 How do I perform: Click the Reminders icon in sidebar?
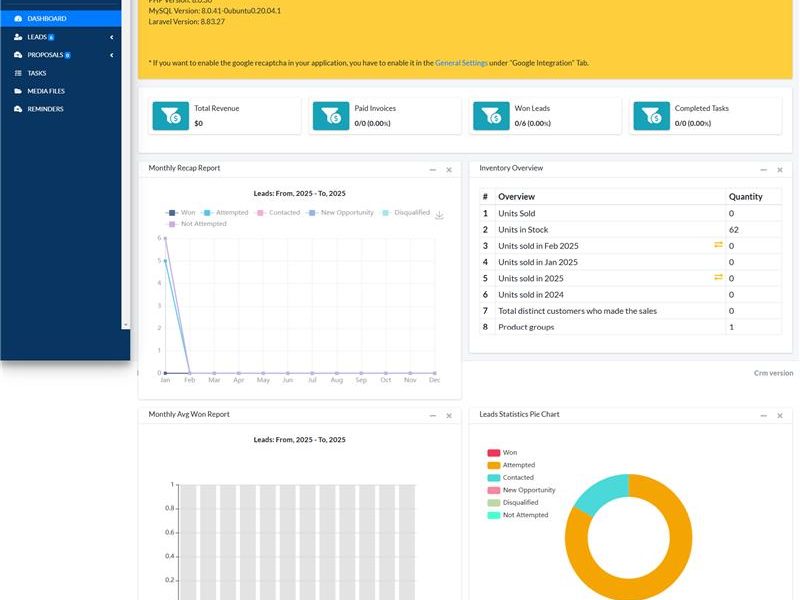click(x=18, y=109)
